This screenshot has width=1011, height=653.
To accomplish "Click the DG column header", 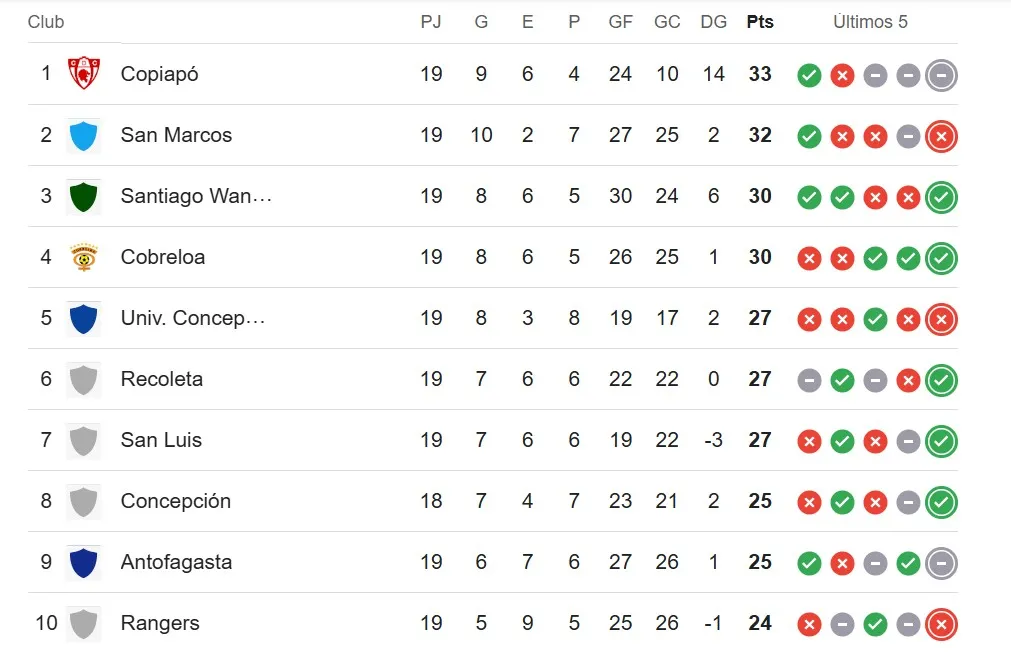I will tap(713, 21).
